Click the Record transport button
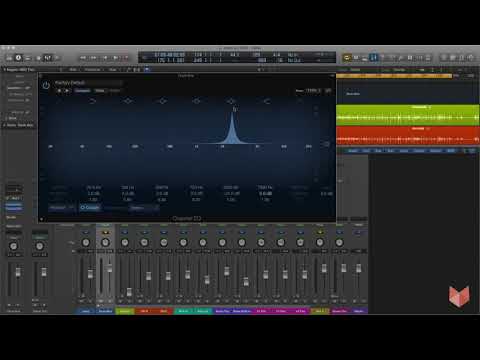Screen dimensions: 480x360 click(x=126, y=58)
